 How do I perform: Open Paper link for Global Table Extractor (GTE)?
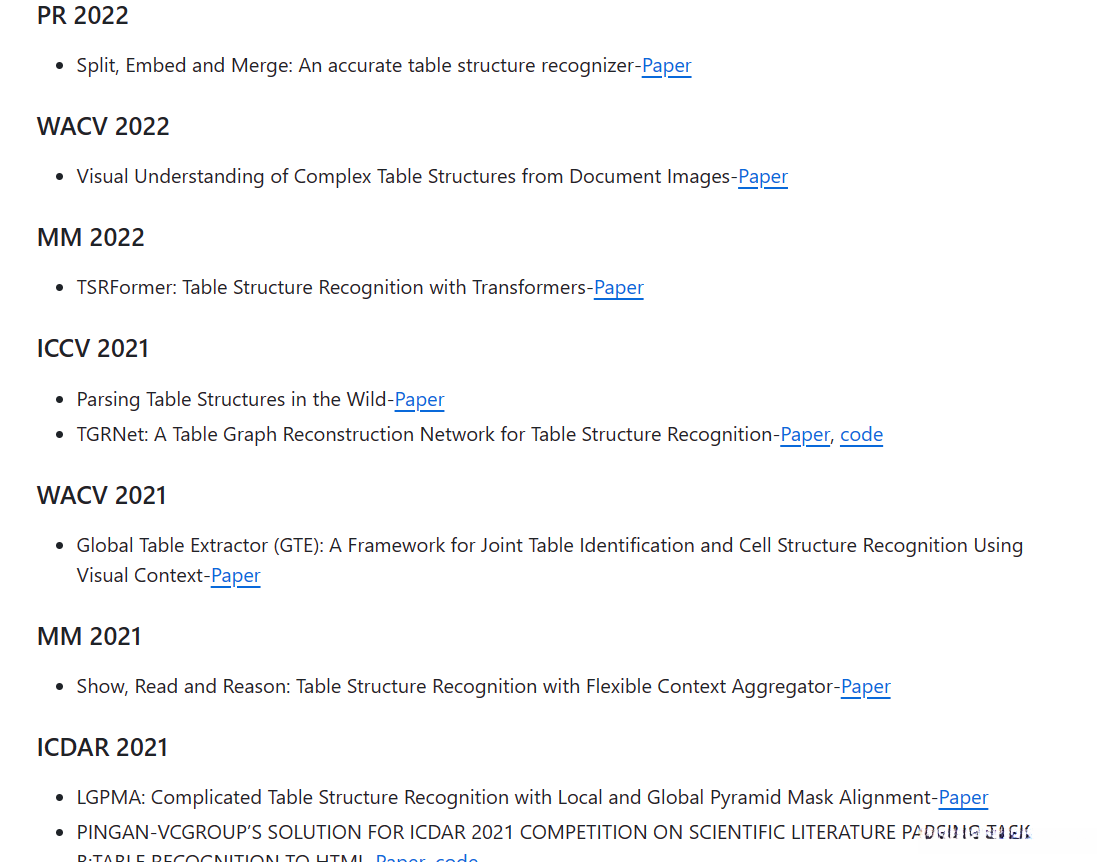(235, 576)
